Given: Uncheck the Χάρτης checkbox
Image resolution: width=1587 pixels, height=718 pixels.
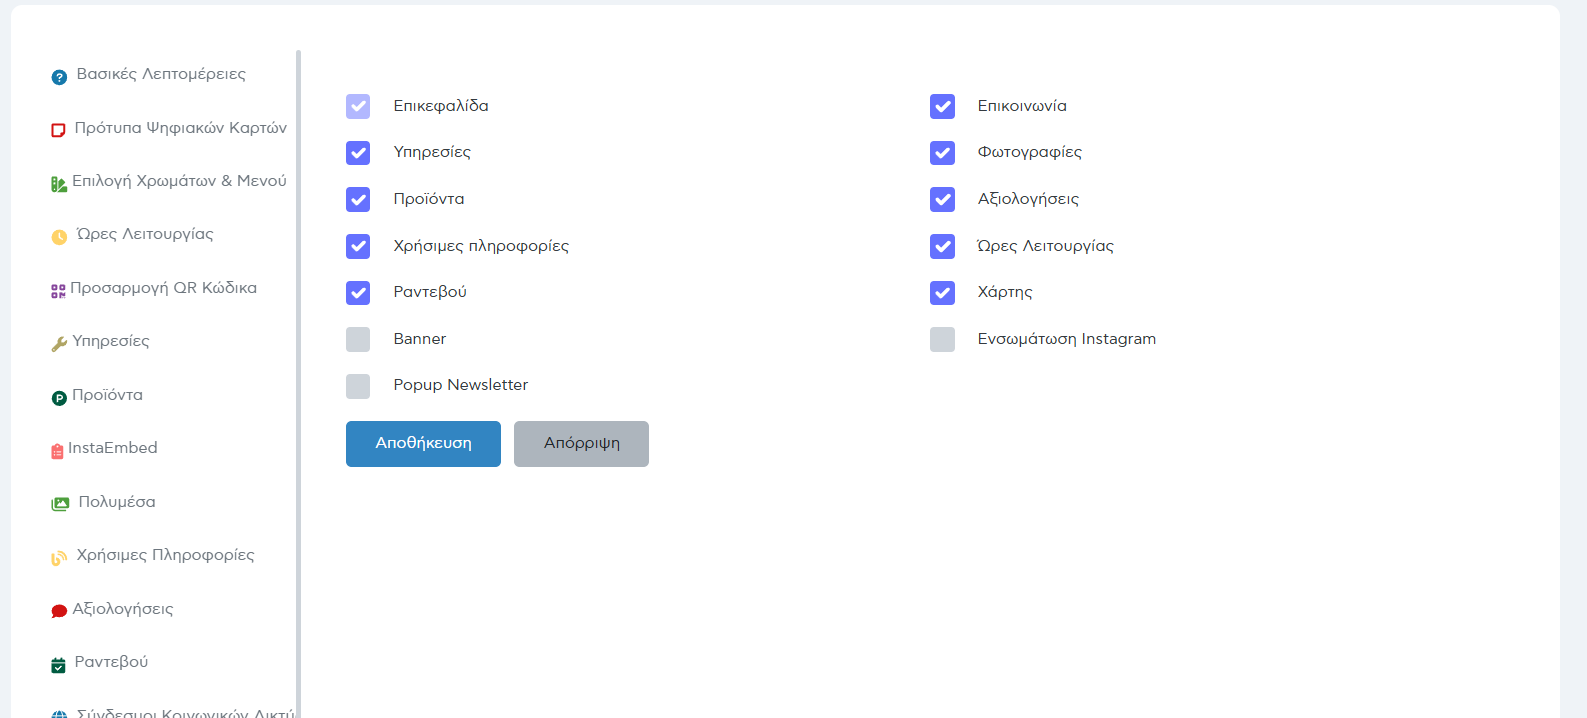Looking at the screenshot, I should (x=942, y=292).
